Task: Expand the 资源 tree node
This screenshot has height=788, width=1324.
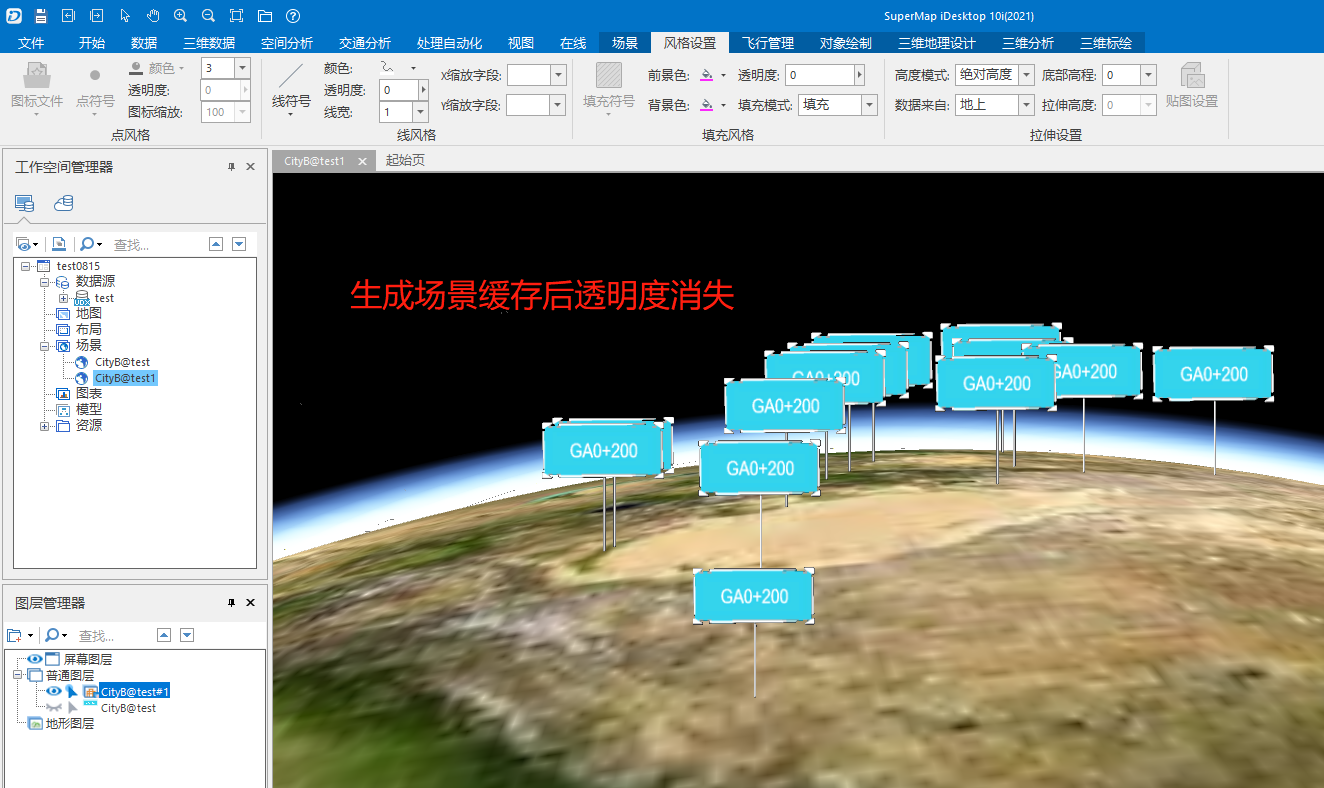Action: tap(45, 426)
